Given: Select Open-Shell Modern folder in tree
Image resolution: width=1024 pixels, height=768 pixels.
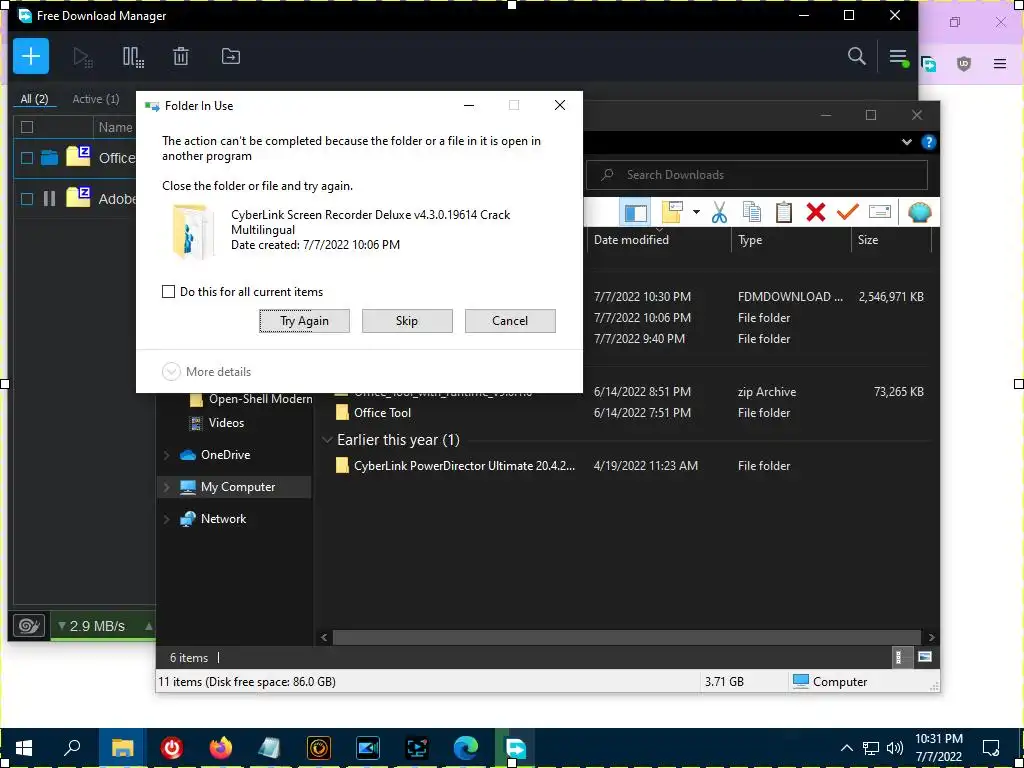Looking at the screenshot, I should (x=251, y=399).
